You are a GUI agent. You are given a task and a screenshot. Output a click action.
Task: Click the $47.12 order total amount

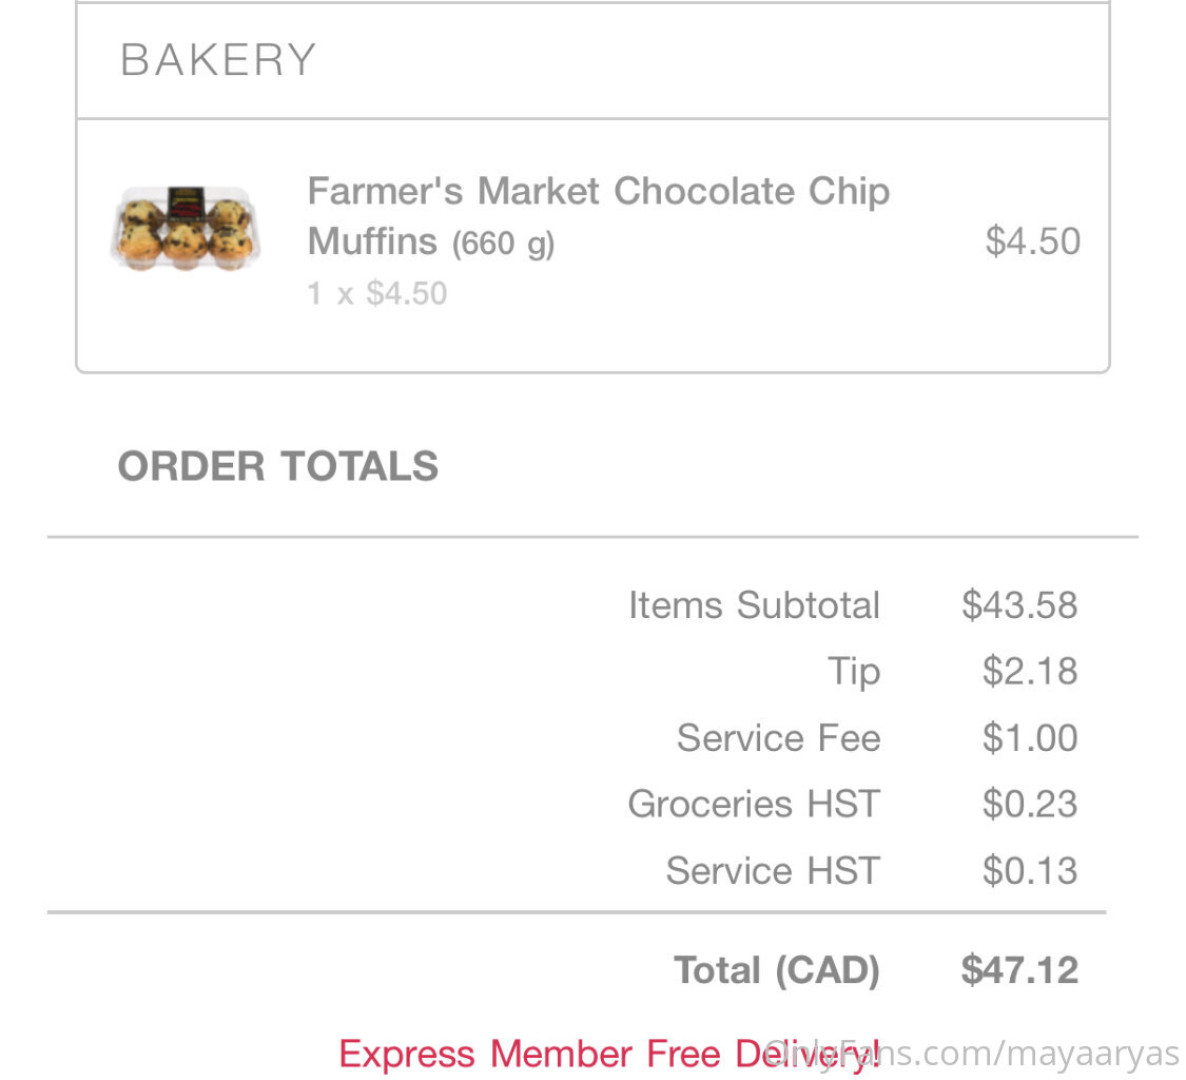pyautogui.click(x=1019, y=970)
